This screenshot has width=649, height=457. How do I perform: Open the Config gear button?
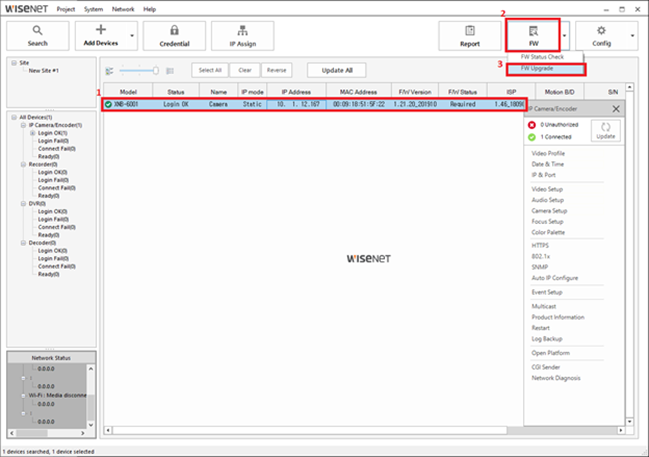[601, 36]
